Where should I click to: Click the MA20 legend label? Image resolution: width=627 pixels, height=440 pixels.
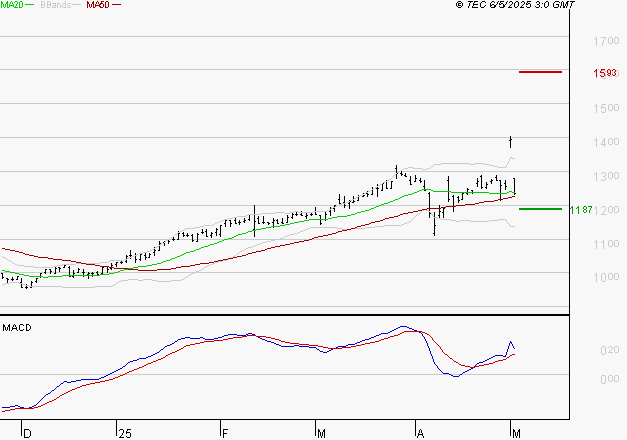(x=11, y=5)
